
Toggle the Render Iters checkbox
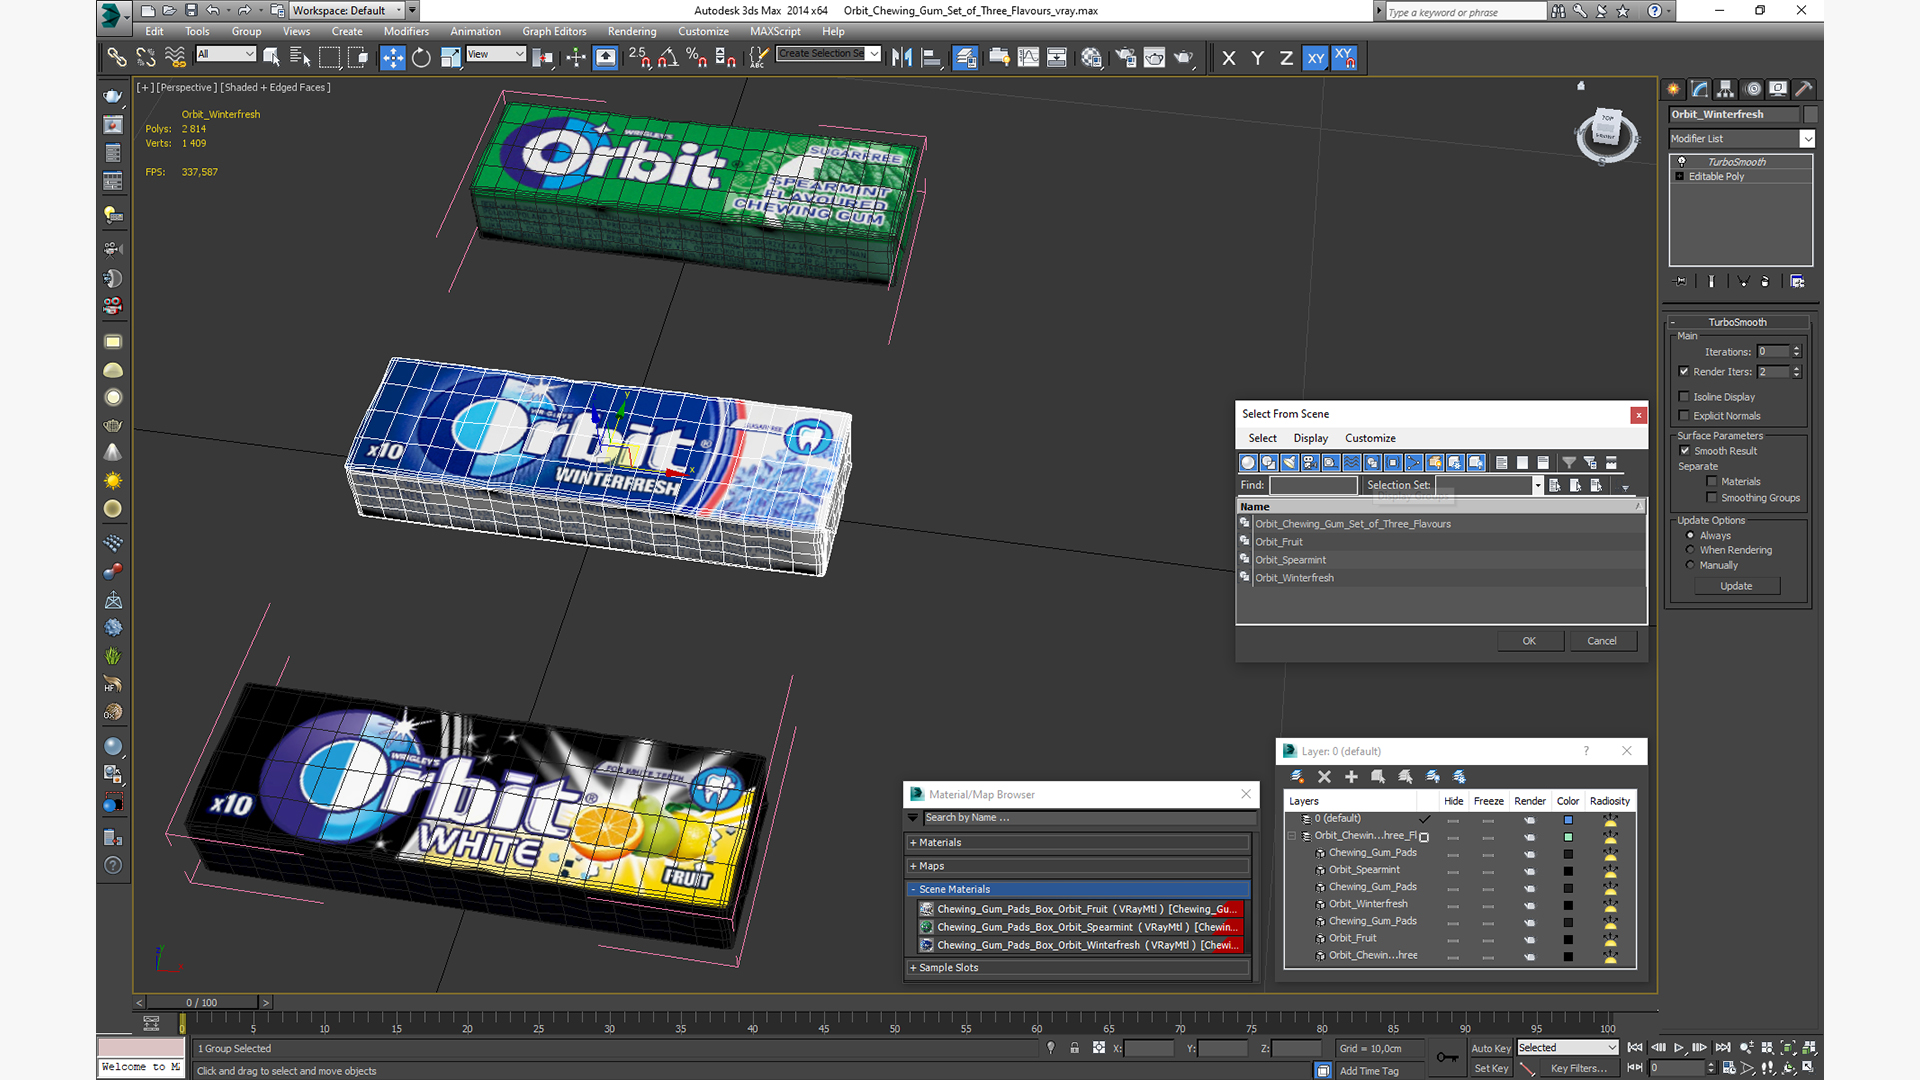[x=1684, y=372]
